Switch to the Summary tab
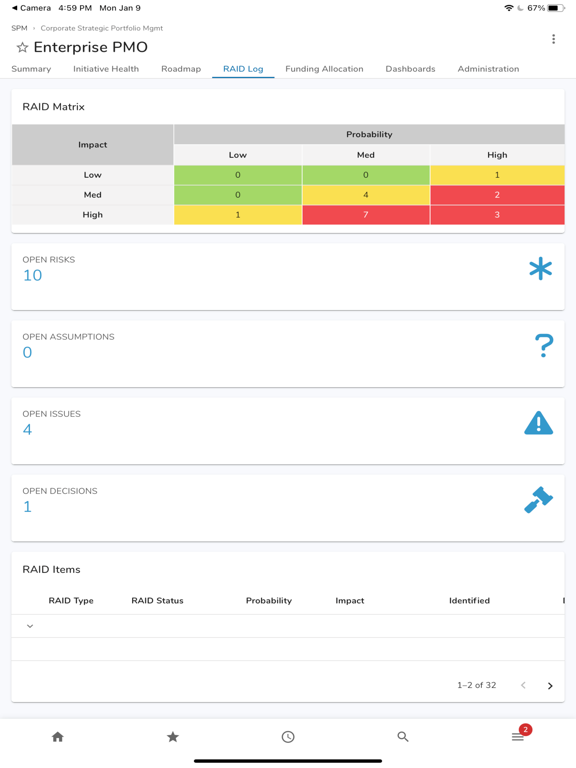 pos(31,69)
